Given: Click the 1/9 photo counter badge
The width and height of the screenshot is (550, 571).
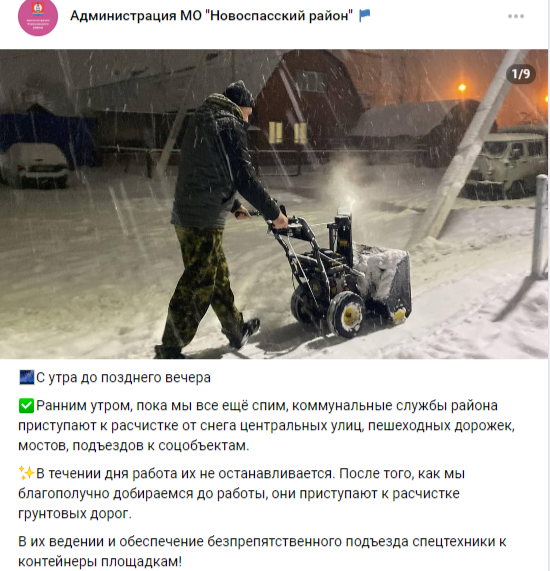Looking at the screenshot, I should (521, 74).
